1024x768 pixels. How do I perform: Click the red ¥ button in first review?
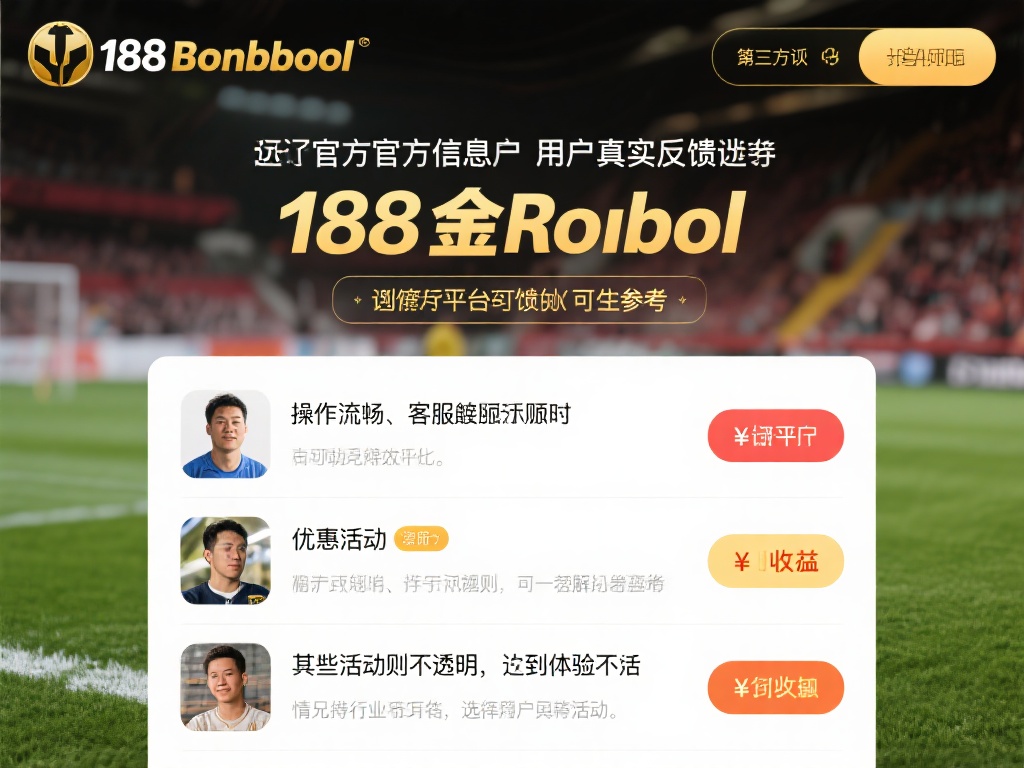pos(776,436)
